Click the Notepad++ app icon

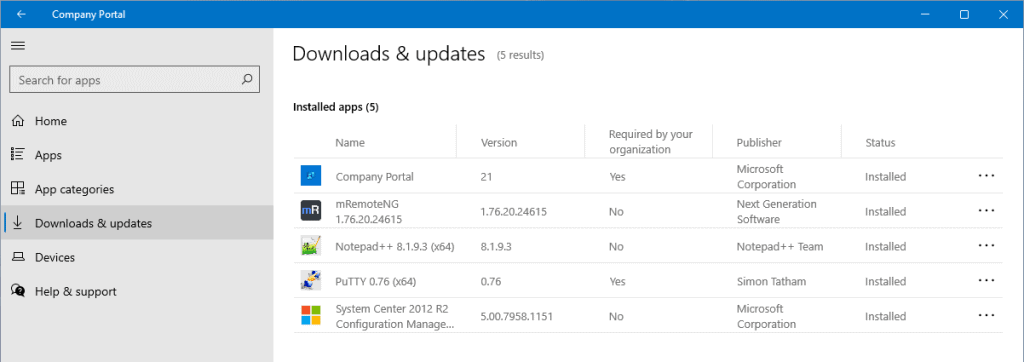click(x=311, y=246)
